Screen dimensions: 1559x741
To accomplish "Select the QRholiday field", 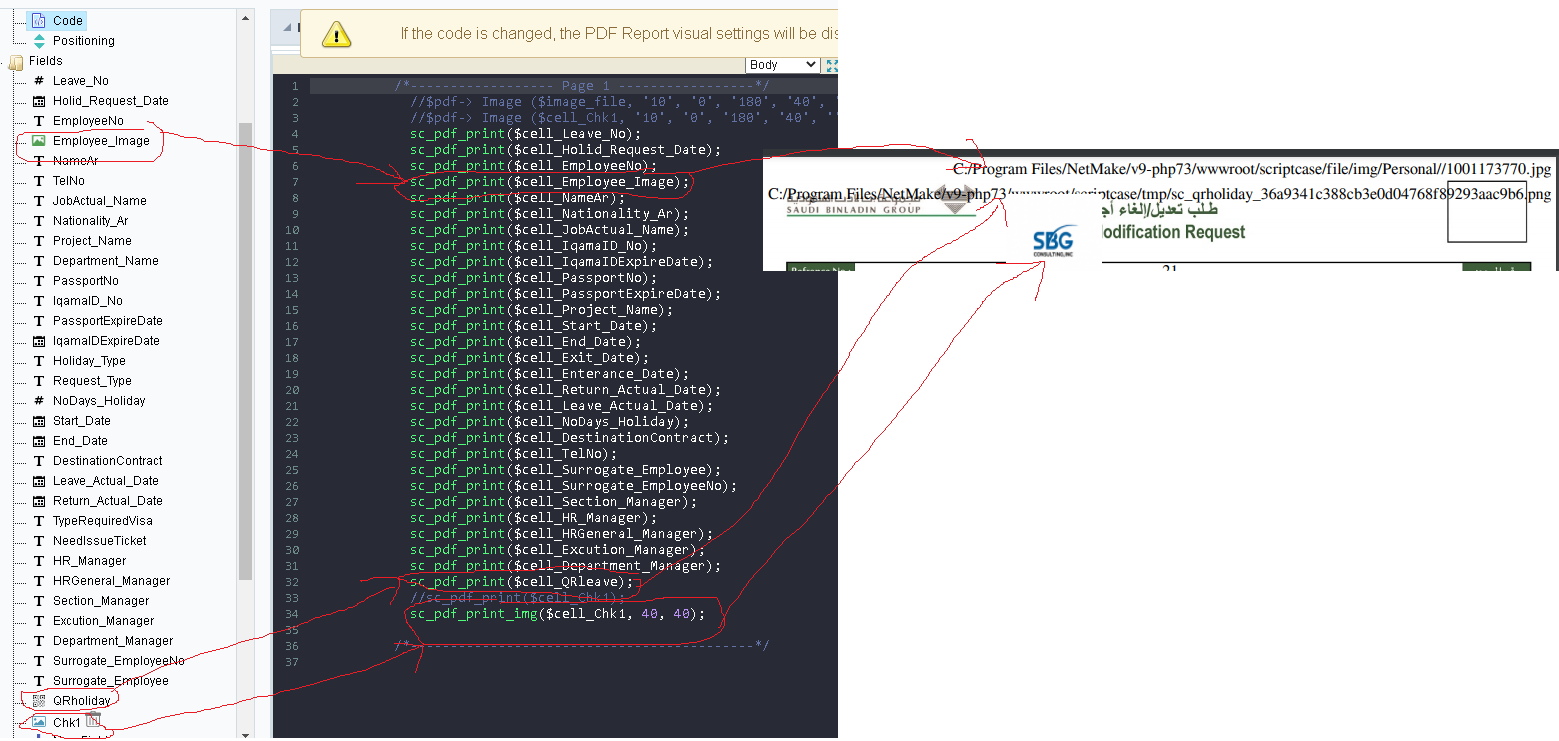I will (82, 701).
